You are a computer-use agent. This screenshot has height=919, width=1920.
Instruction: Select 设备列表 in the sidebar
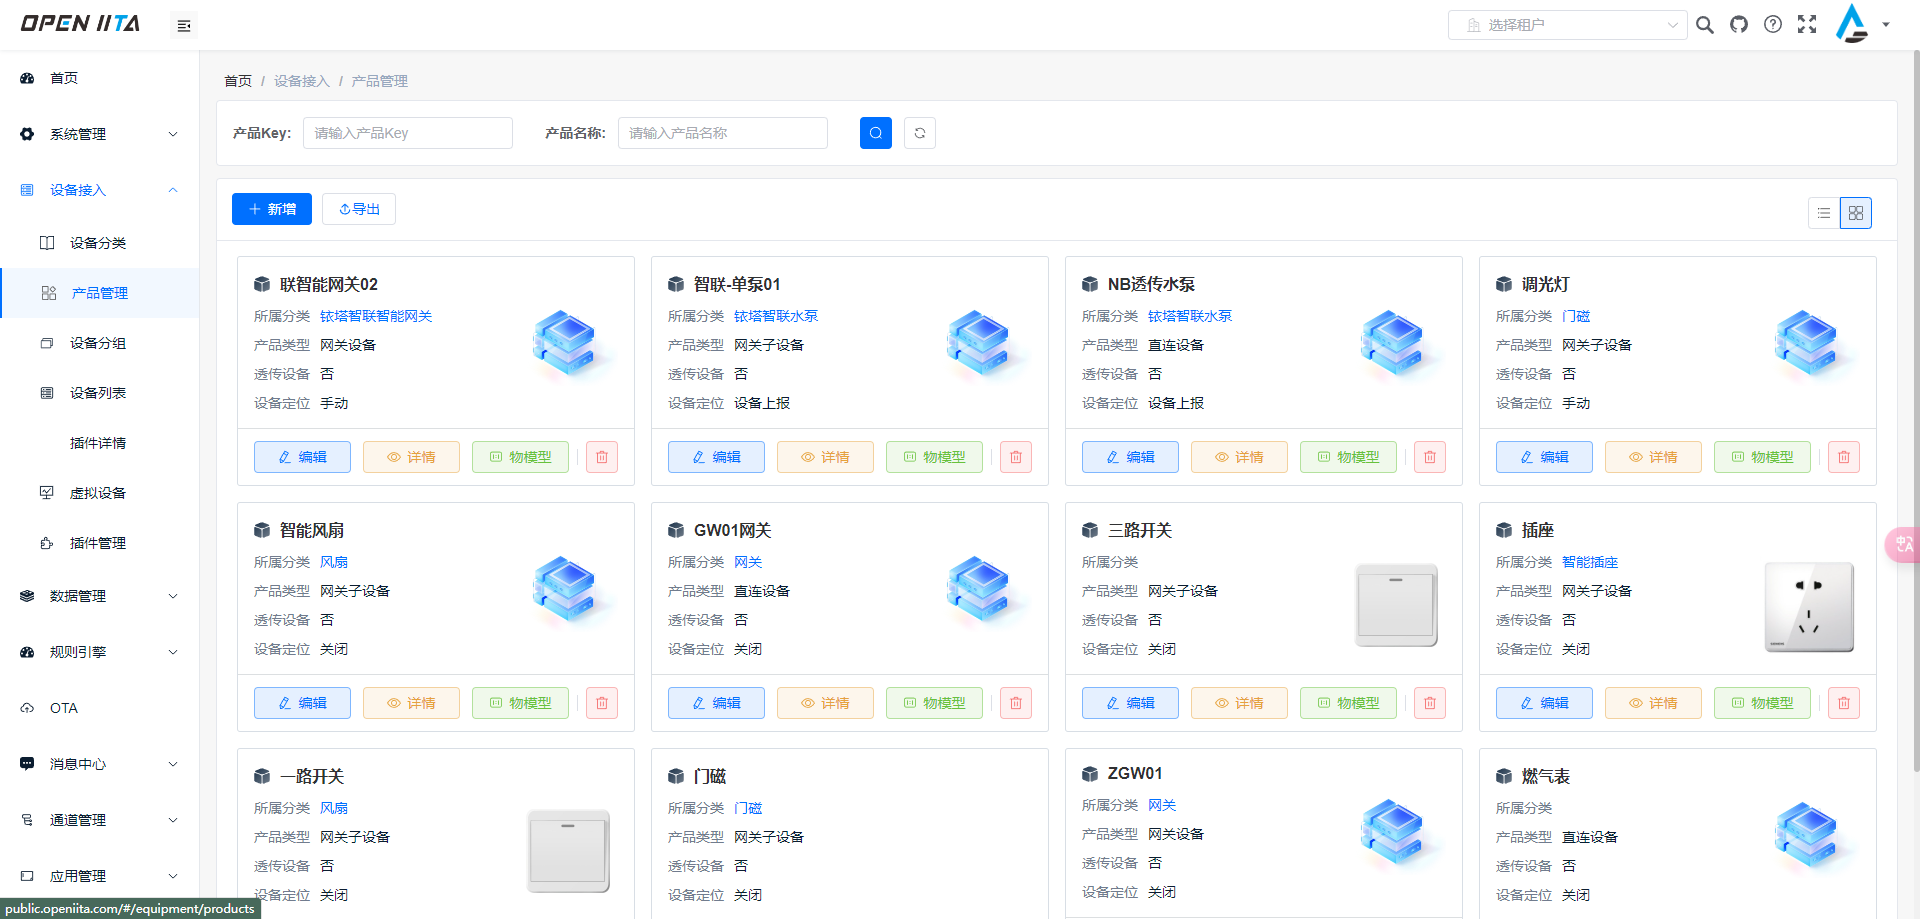(97, 392)
